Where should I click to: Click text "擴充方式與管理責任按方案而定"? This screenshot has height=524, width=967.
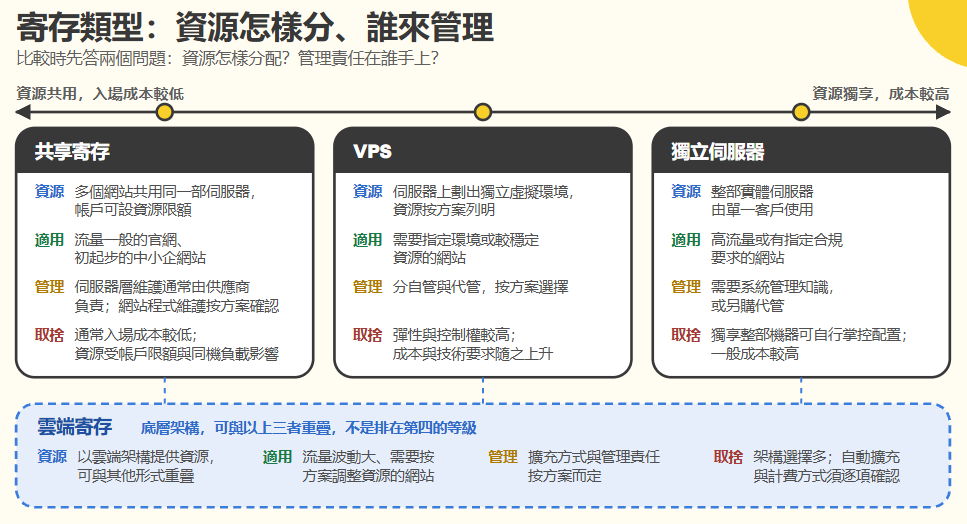[594, 467]
